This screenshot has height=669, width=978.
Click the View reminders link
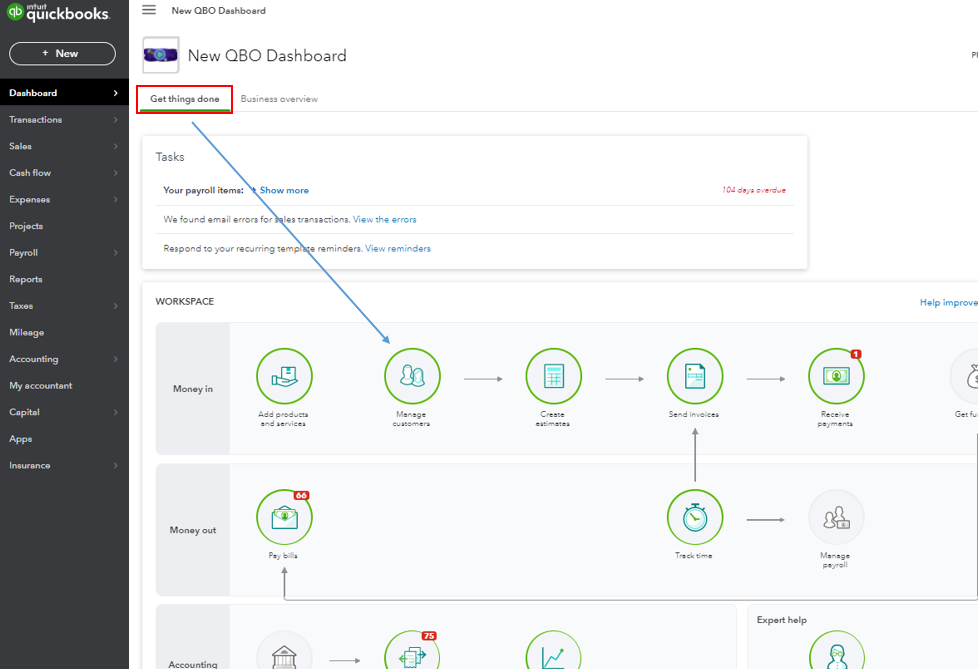(398, 248)
